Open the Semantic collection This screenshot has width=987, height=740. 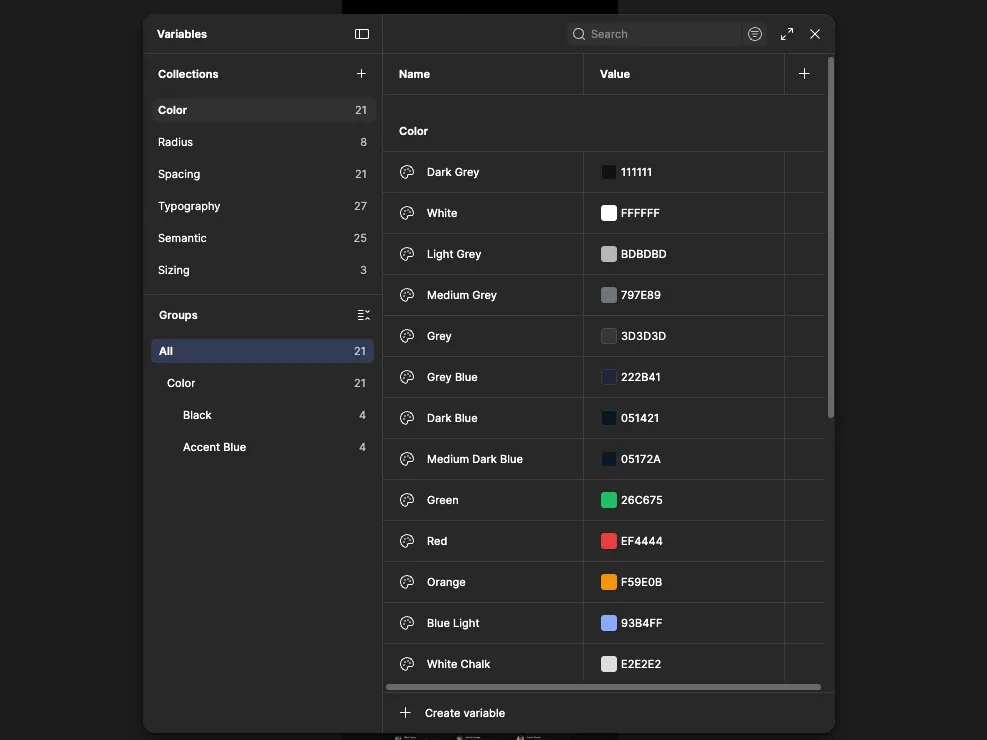264,238
